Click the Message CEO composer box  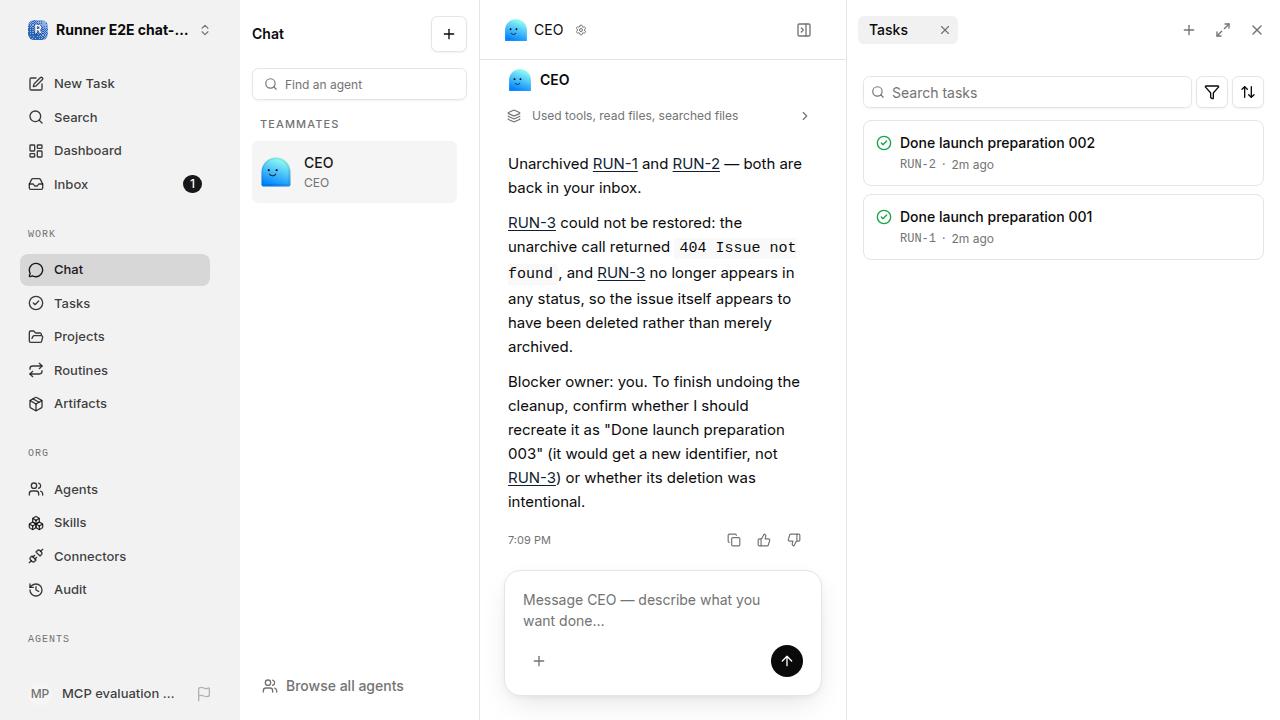click(x=663, y=610)
